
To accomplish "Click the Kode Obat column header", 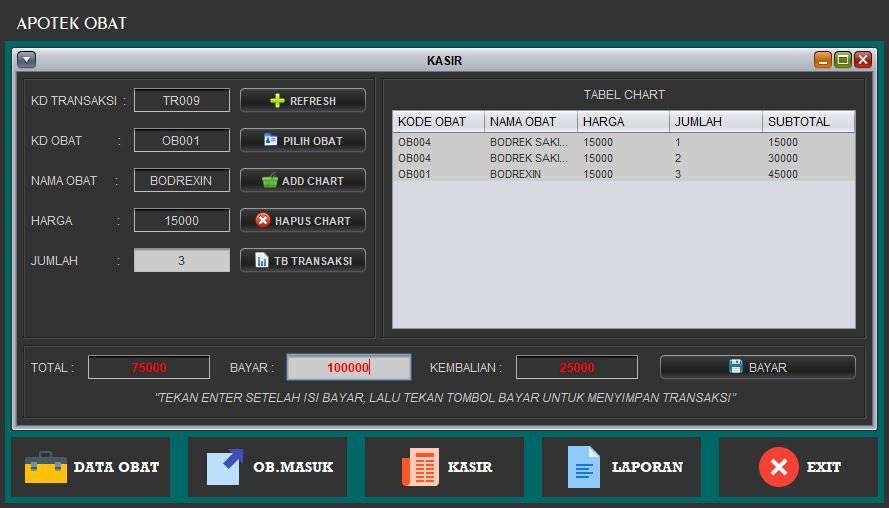I will point(438,122).
